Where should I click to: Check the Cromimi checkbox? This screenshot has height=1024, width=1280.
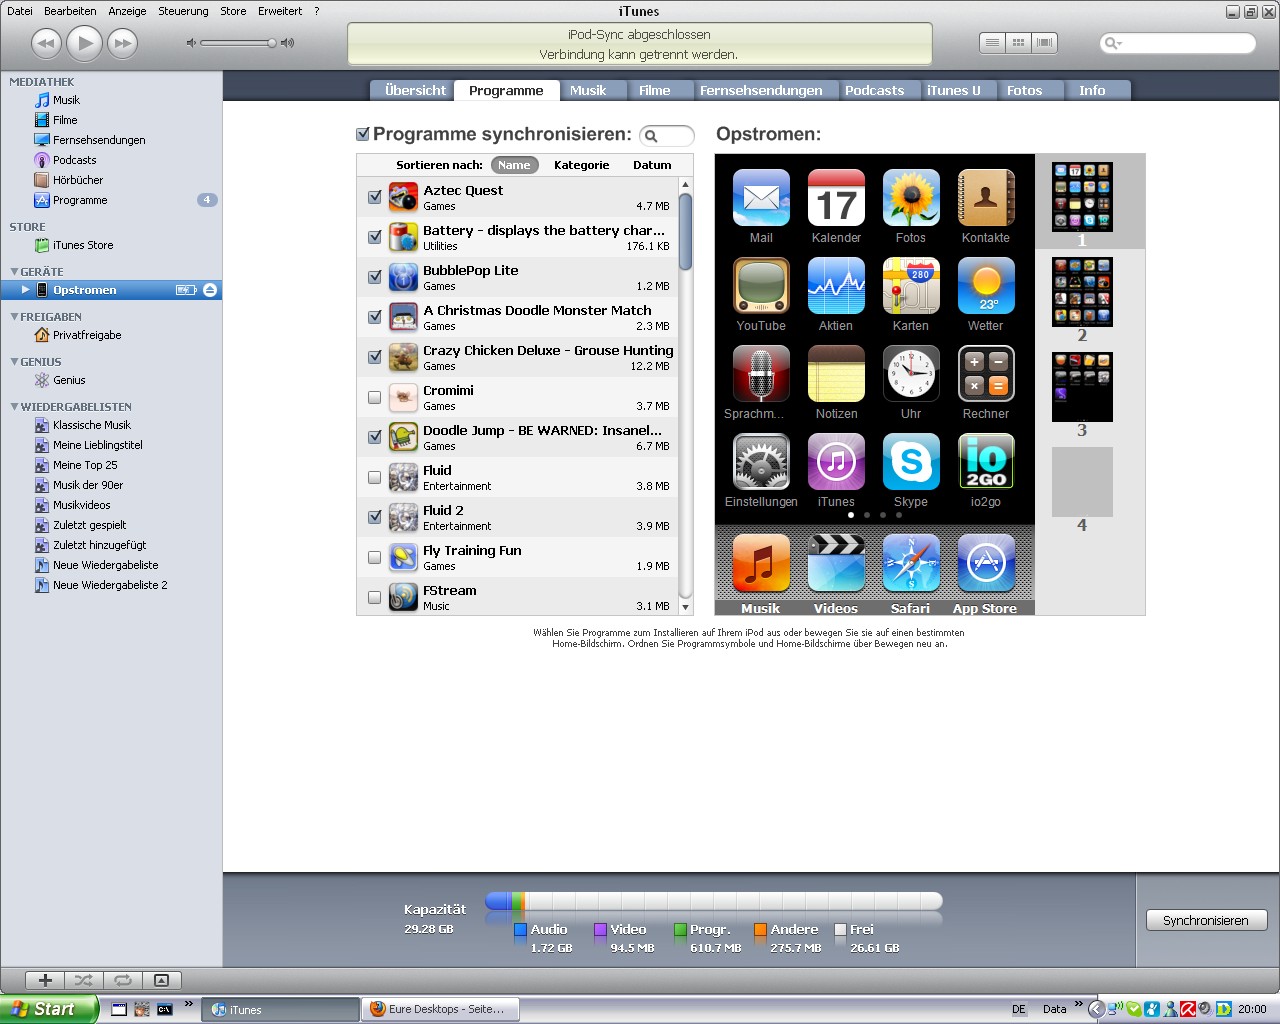(x=375, y=397)
